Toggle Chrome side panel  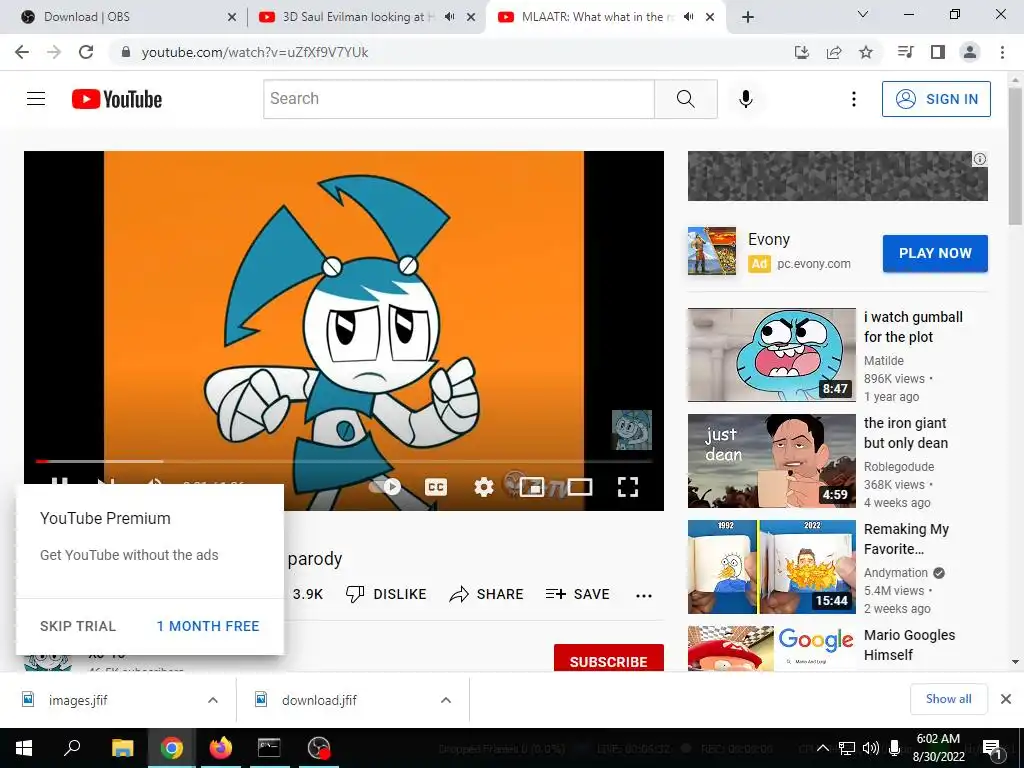[x=938, y=52]
